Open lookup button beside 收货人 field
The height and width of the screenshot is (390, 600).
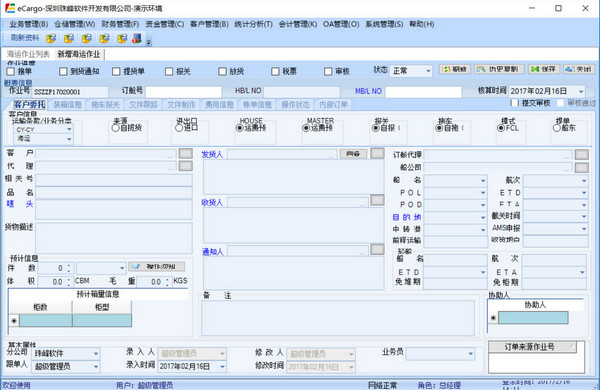(377, 200)
